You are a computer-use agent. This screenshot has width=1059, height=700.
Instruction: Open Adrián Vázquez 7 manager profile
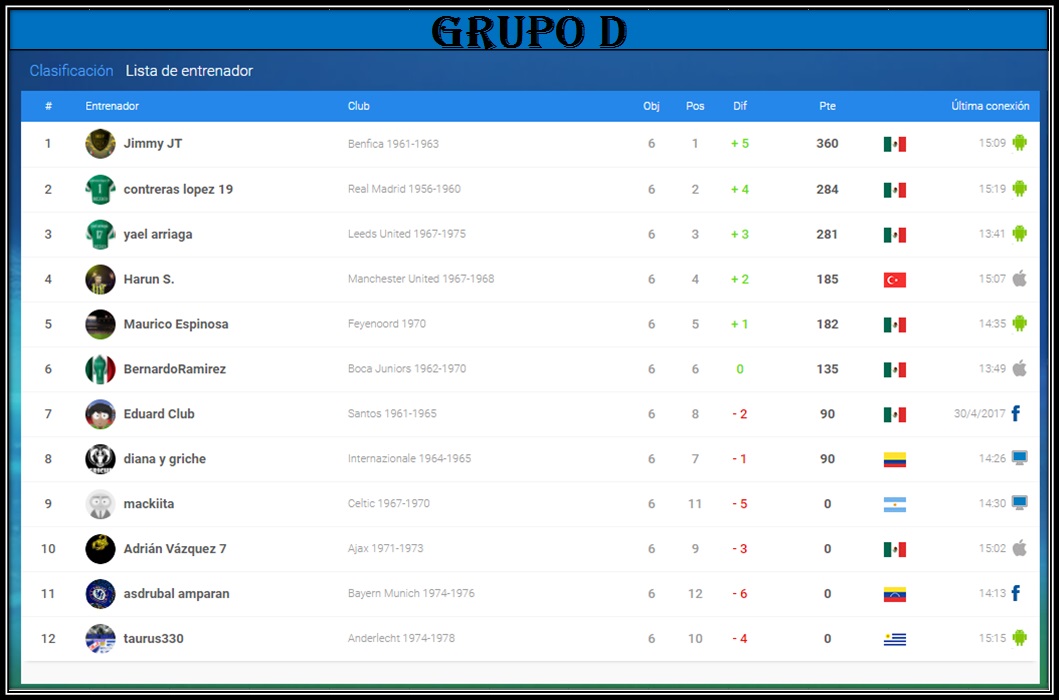point(175,549)
